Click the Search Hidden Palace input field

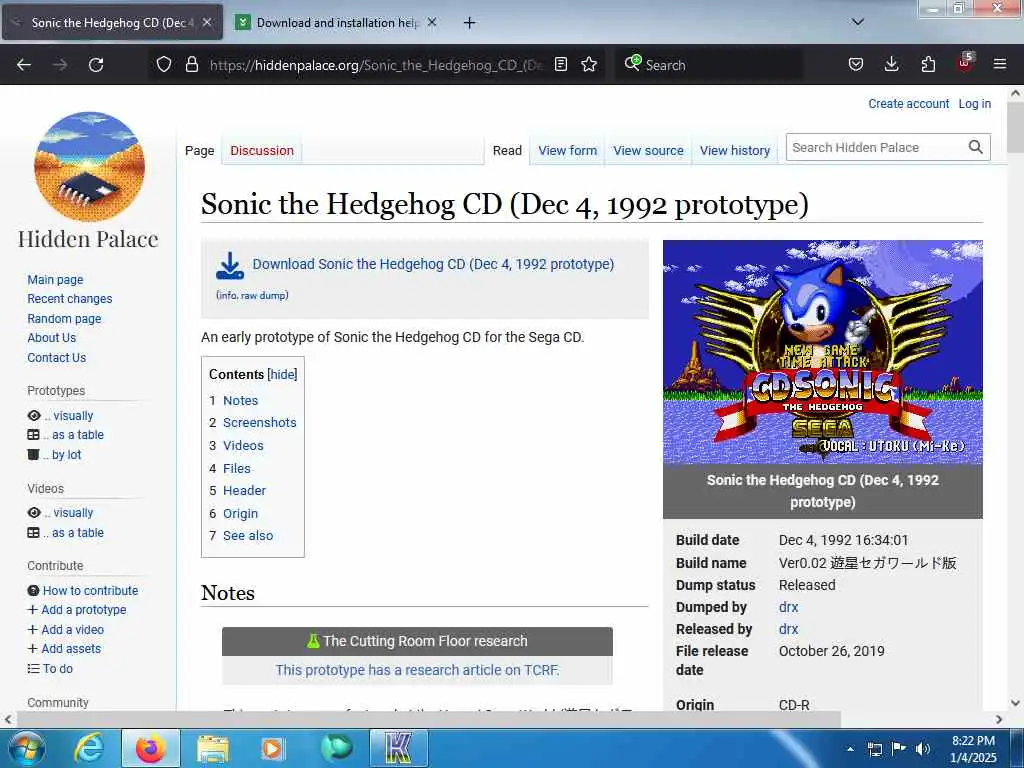tap(876, 148)
